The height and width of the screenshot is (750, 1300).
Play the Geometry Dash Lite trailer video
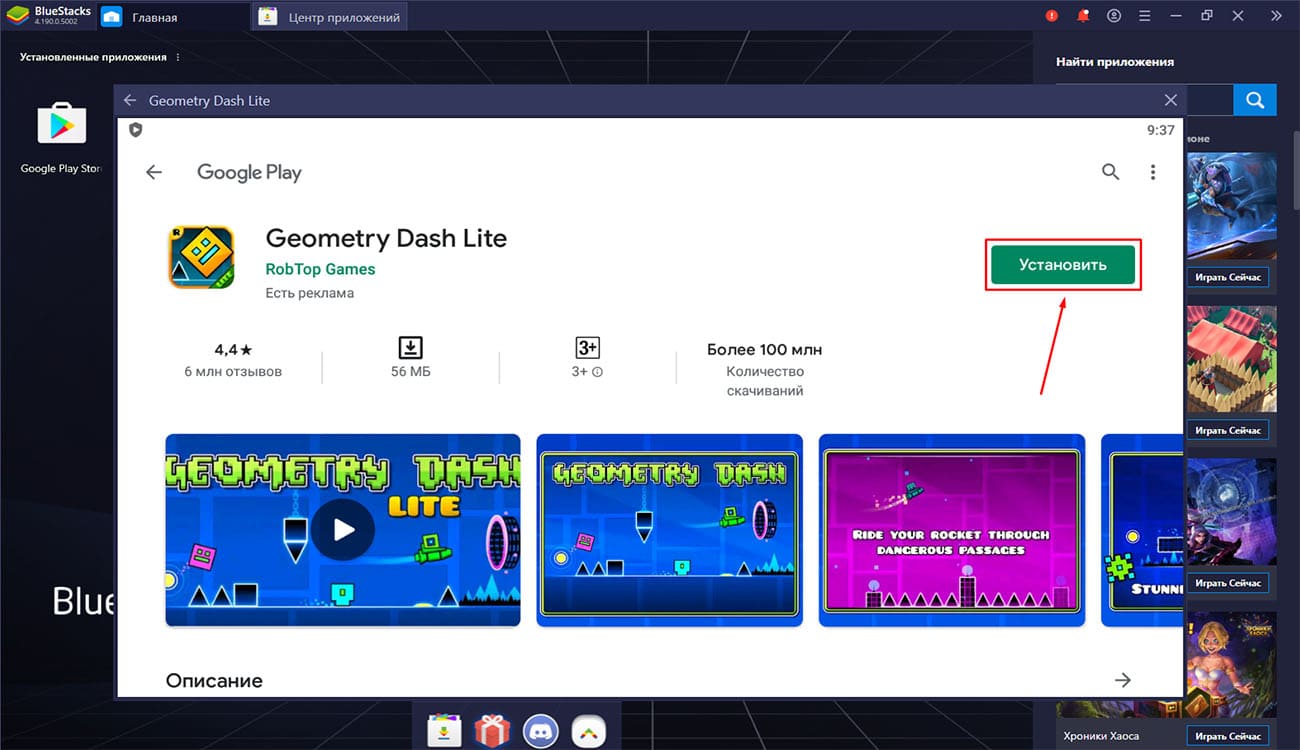coord(342,529)
